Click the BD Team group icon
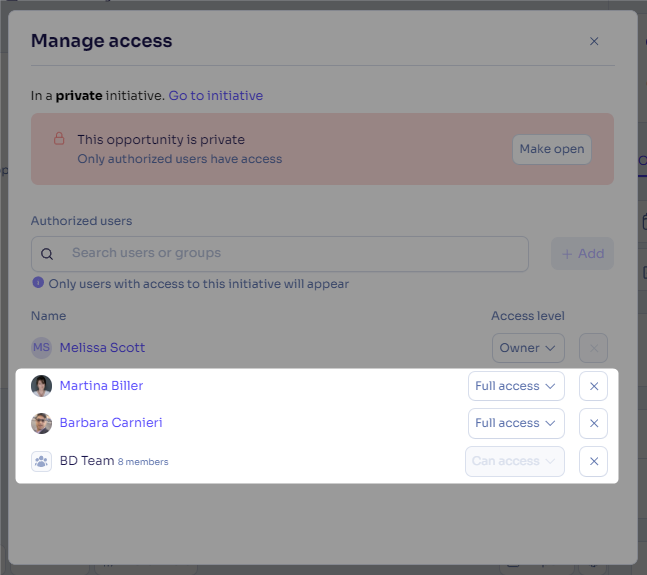Viewport: 647px width, 575px height. pos(41,461)
